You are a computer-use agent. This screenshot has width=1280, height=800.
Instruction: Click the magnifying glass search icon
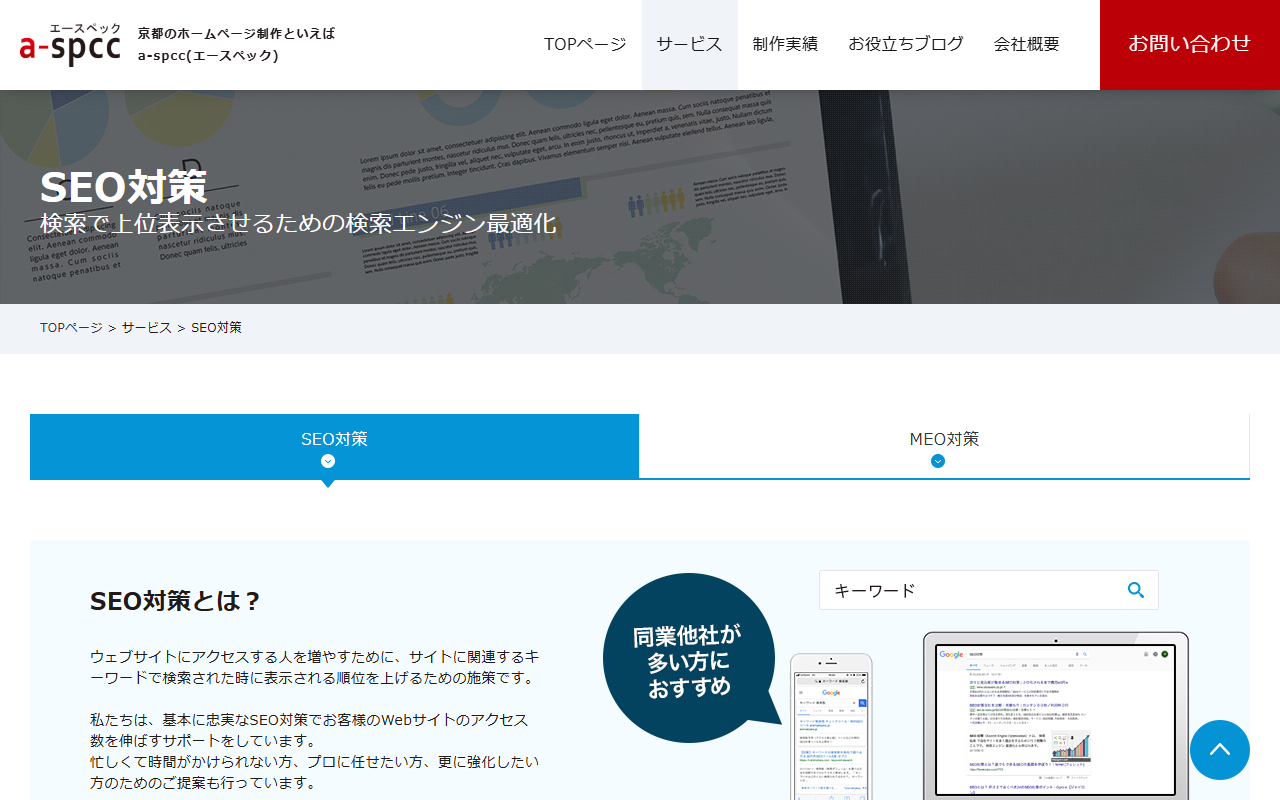(x=1135, y=590)
